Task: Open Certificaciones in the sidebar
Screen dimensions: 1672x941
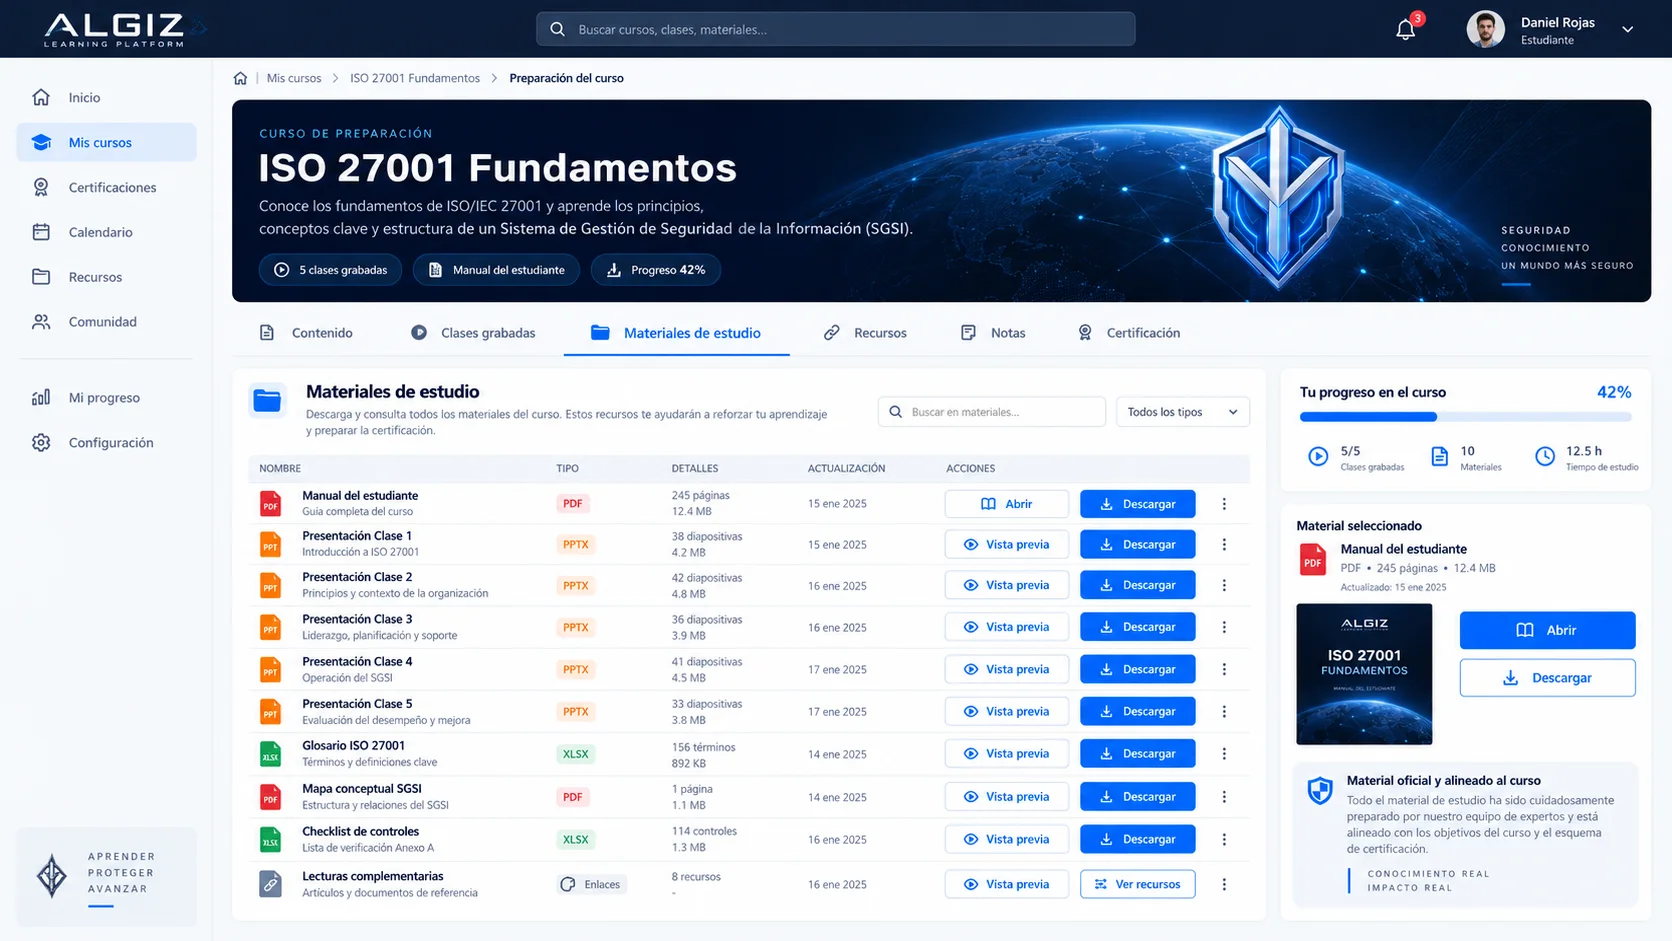Action: click(106, 187)
